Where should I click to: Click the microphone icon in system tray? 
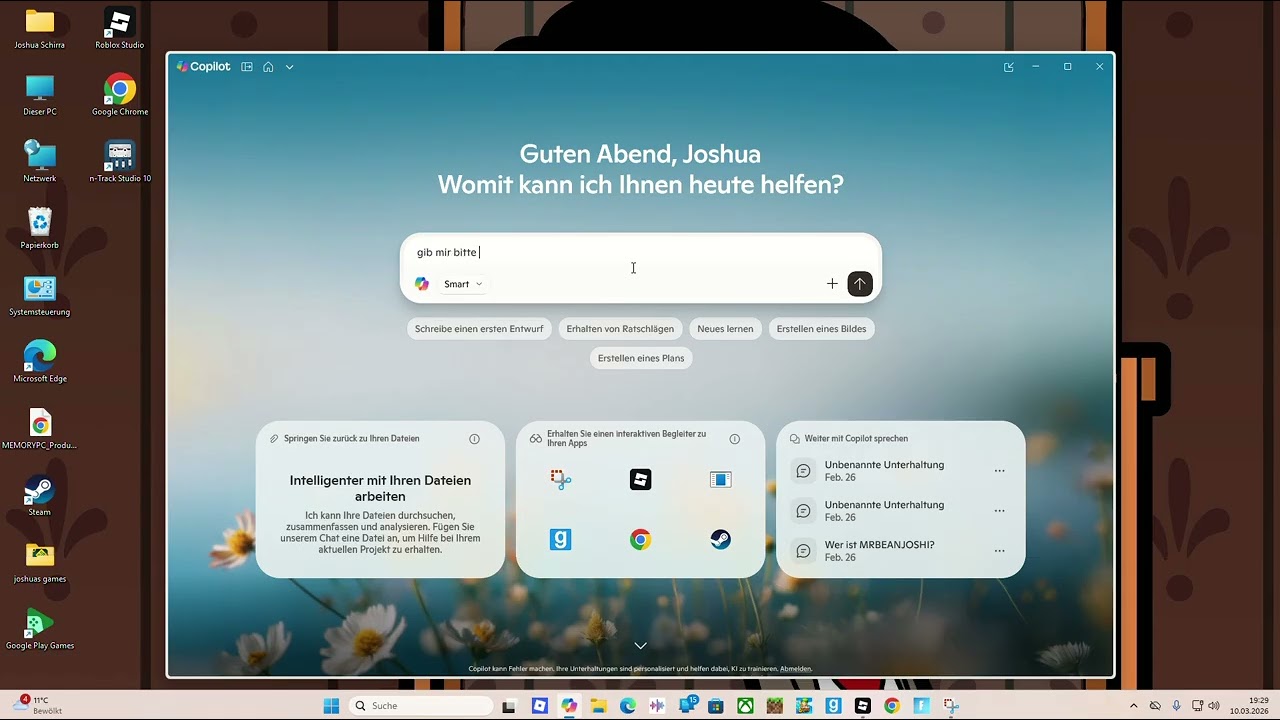coord(1177,706)
